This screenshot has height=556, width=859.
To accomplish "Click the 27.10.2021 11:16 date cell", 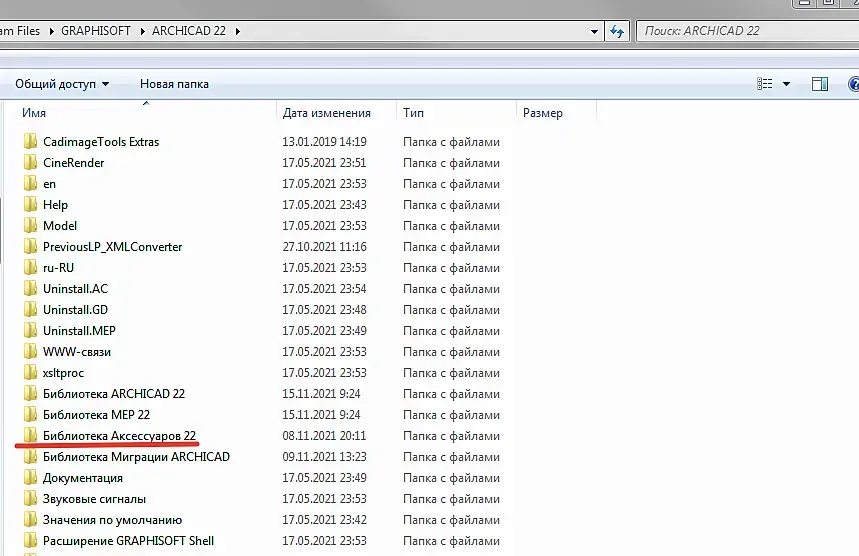I will [324, 247].
